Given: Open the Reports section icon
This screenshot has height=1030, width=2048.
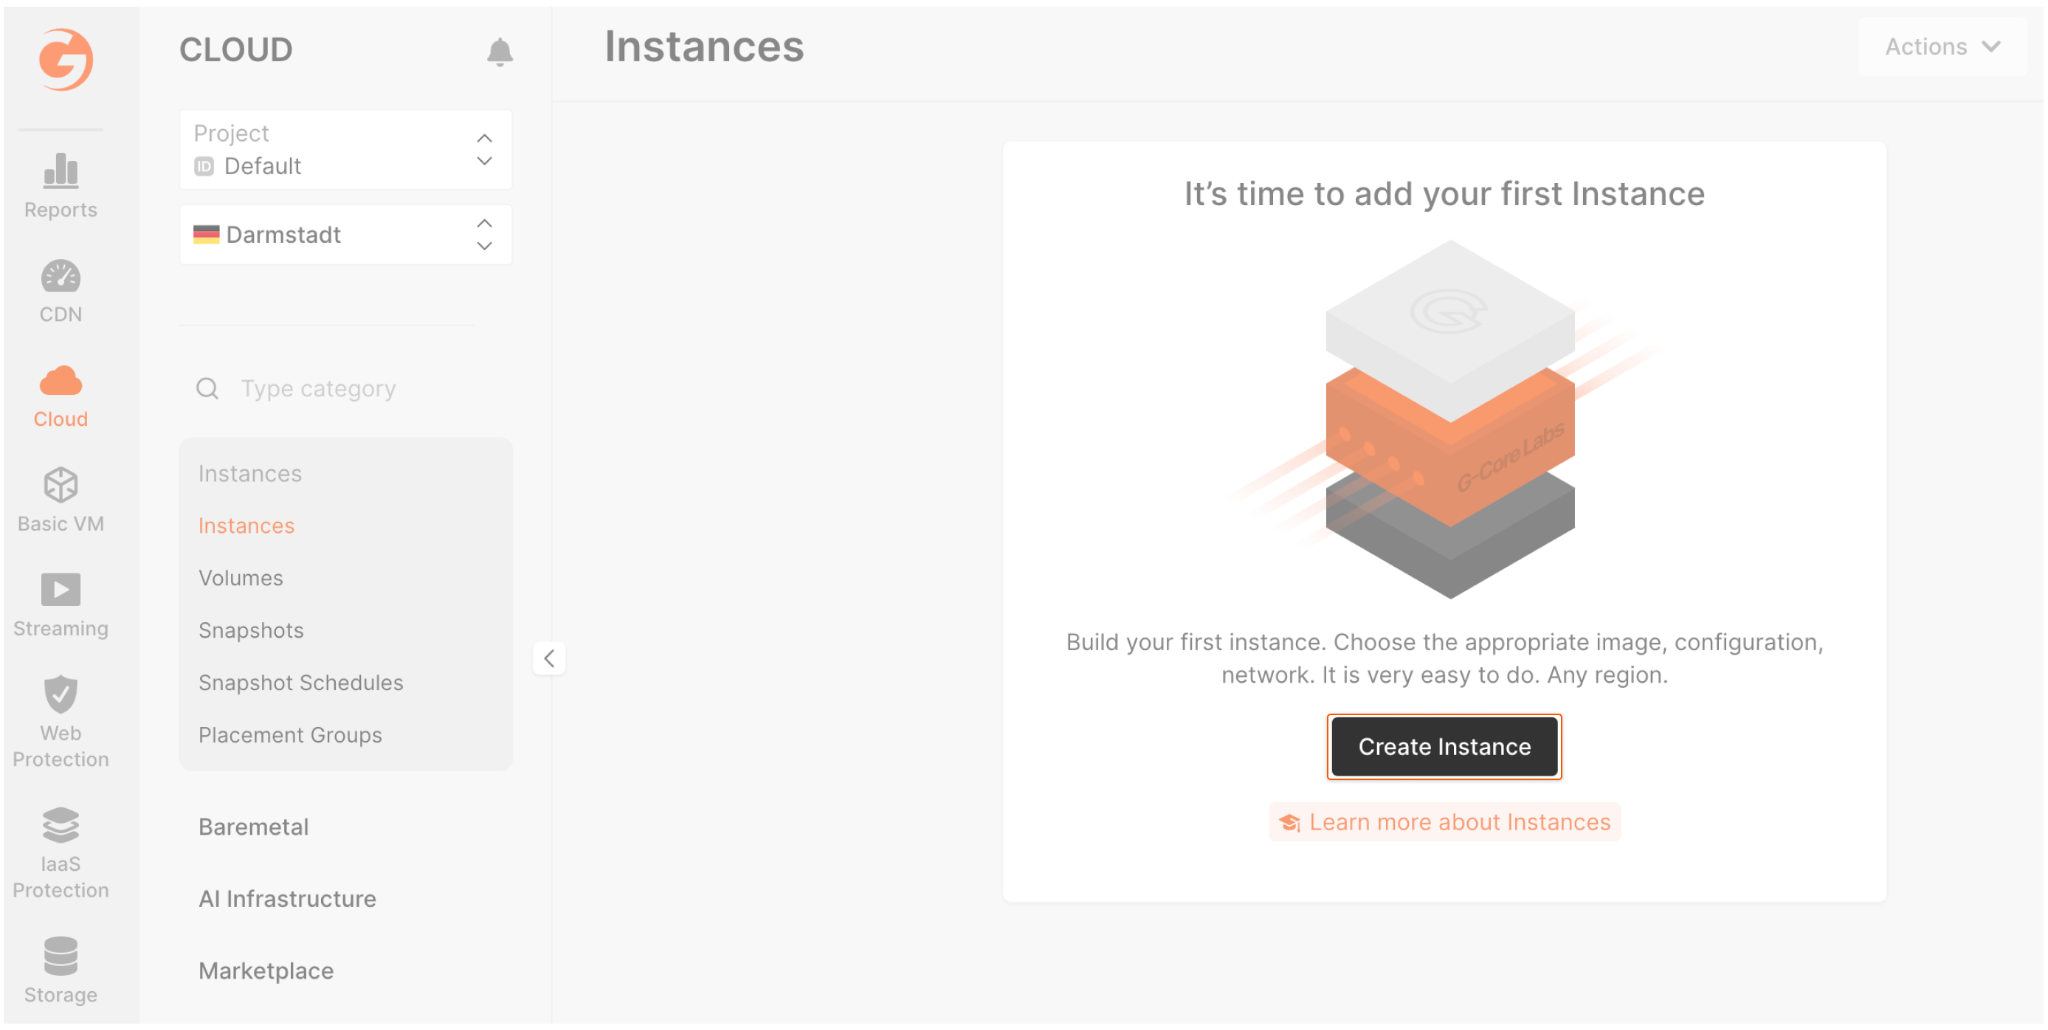Looking at the screenshot, I should 61,172.
